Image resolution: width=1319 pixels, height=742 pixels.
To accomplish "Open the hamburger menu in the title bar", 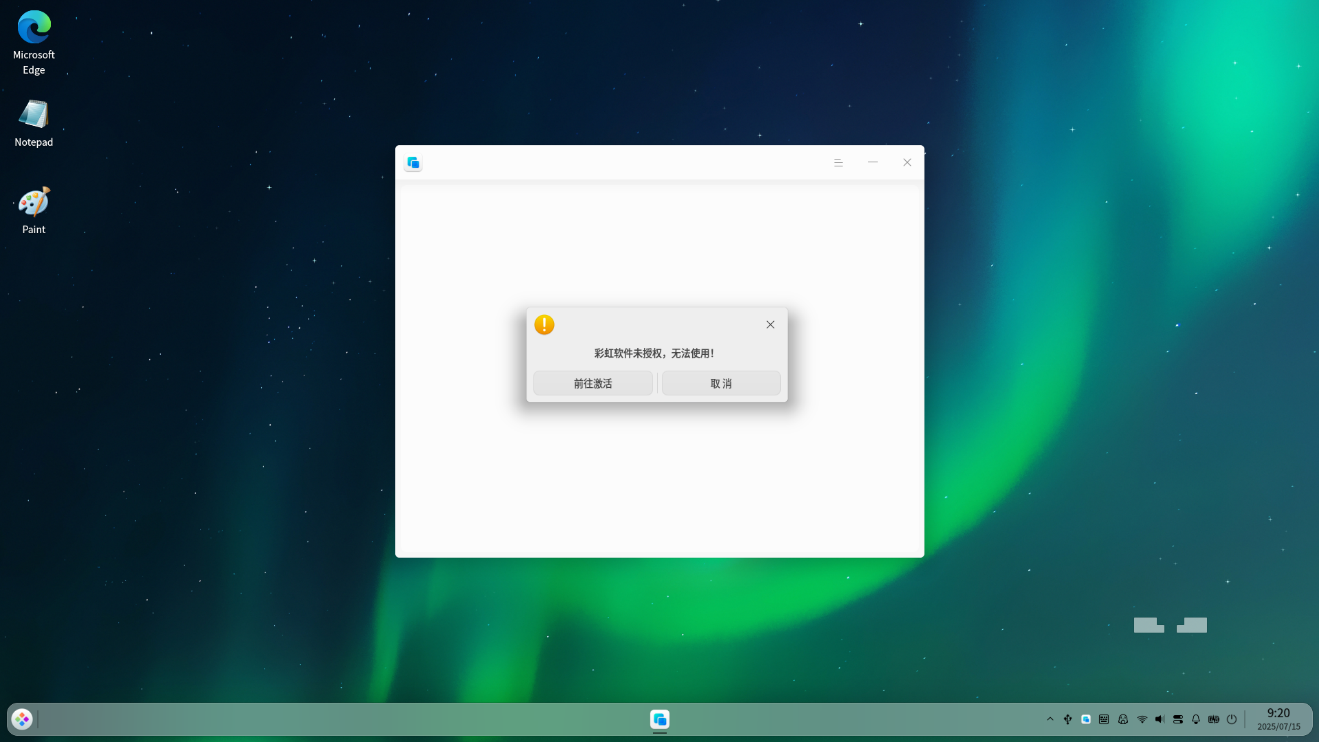I will pyautogui.click(x=838, y=163).
